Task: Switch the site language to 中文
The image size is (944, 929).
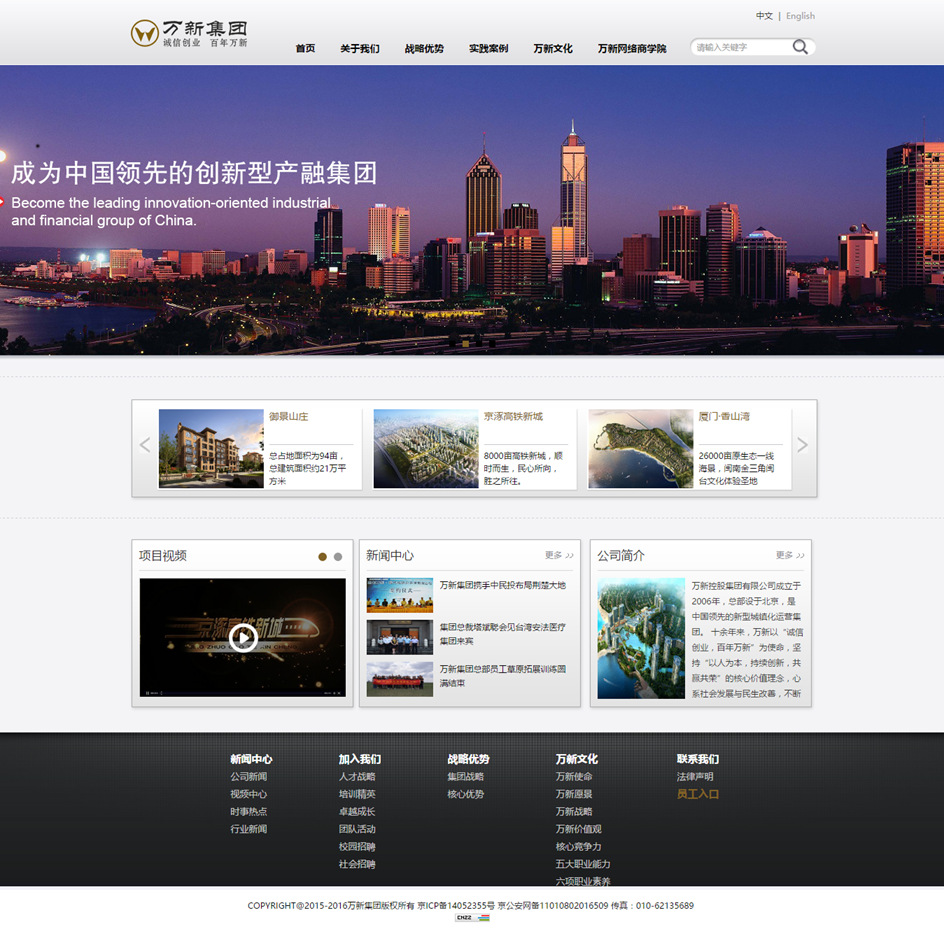Action: coord(764,15)
